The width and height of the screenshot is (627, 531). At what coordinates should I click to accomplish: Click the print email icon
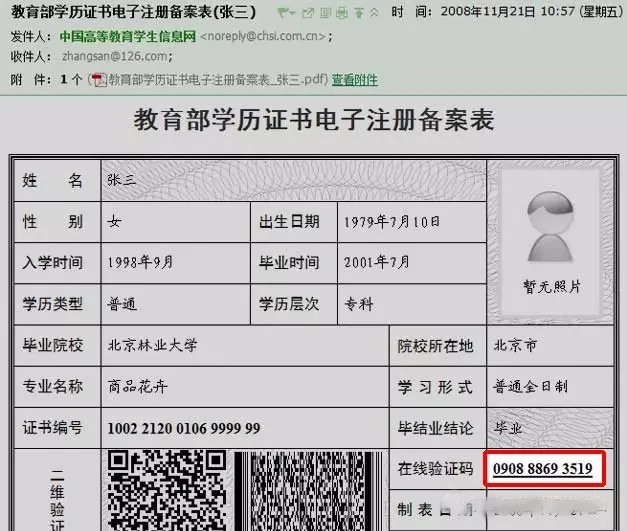(x=341, y=13)
